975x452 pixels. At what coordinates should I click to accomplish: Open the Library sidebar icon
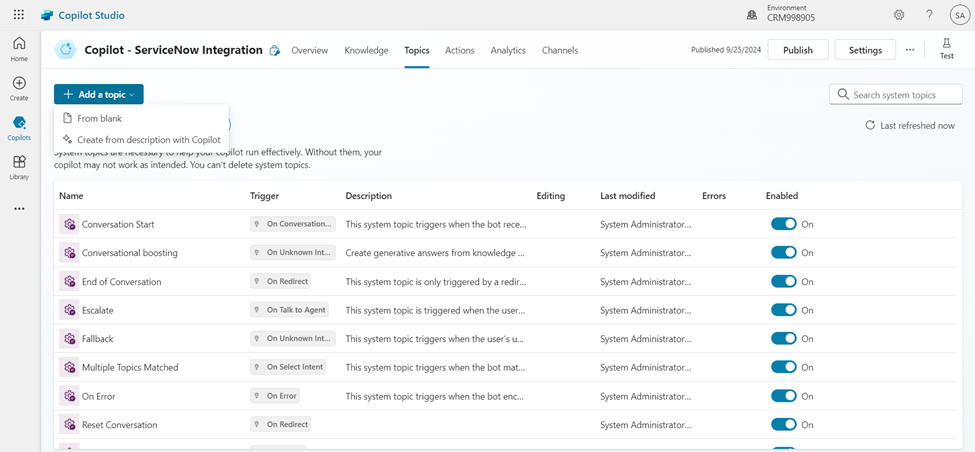coord(19,168)
